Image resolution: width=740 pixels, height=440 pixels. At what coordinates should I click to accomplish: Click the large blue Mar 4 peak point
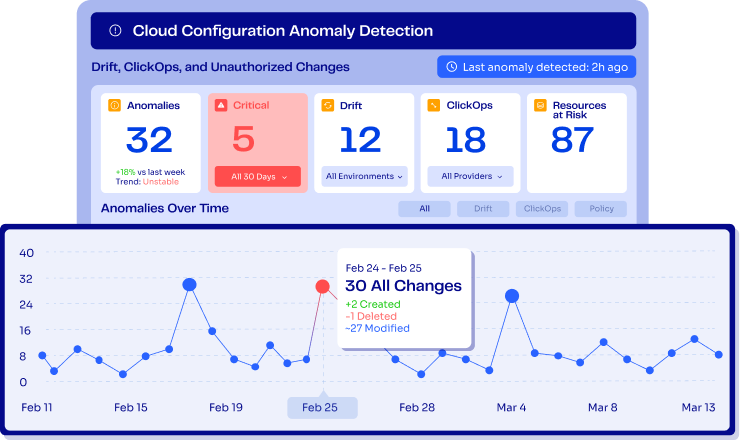pyautogui.click(x=512, y=296)
